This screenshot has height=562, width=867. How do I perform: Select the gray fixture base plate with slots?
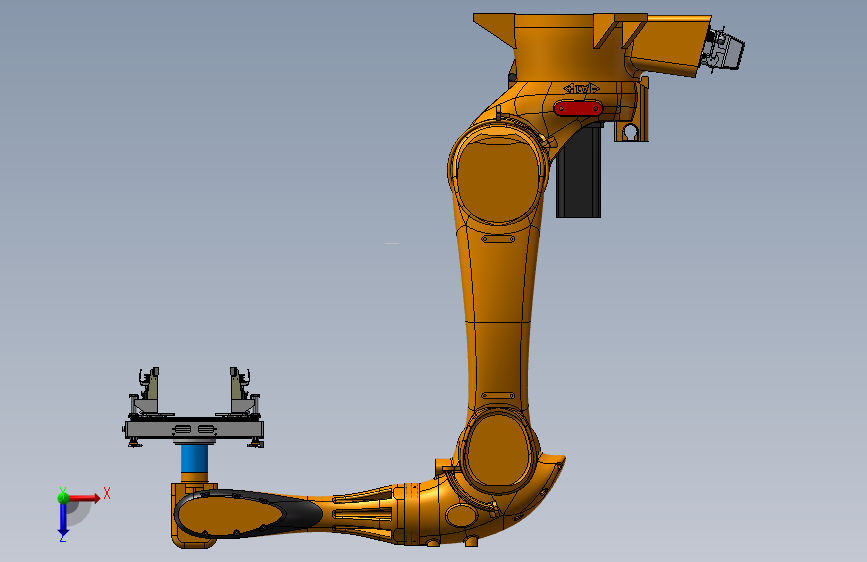point(194,429)
